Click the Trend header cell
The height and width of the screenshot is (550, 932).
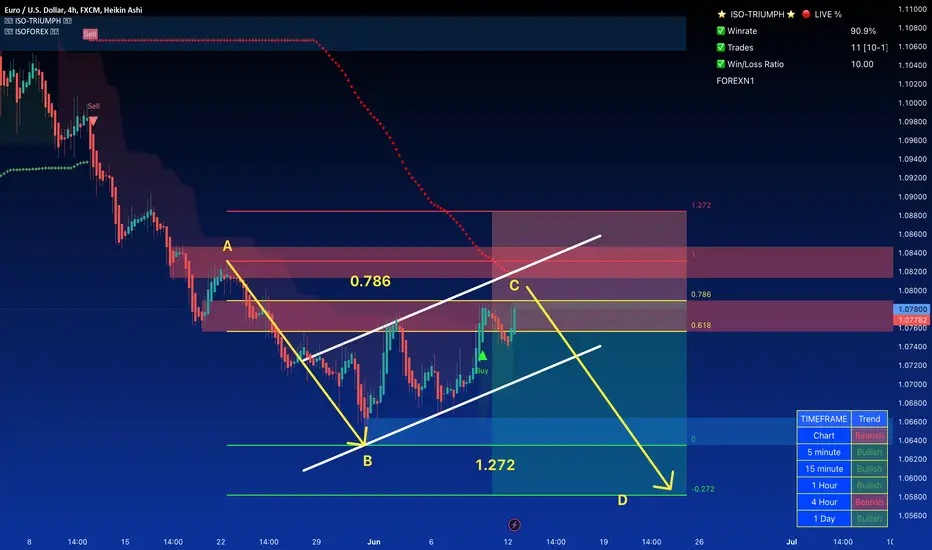click(x=869, y=419)
